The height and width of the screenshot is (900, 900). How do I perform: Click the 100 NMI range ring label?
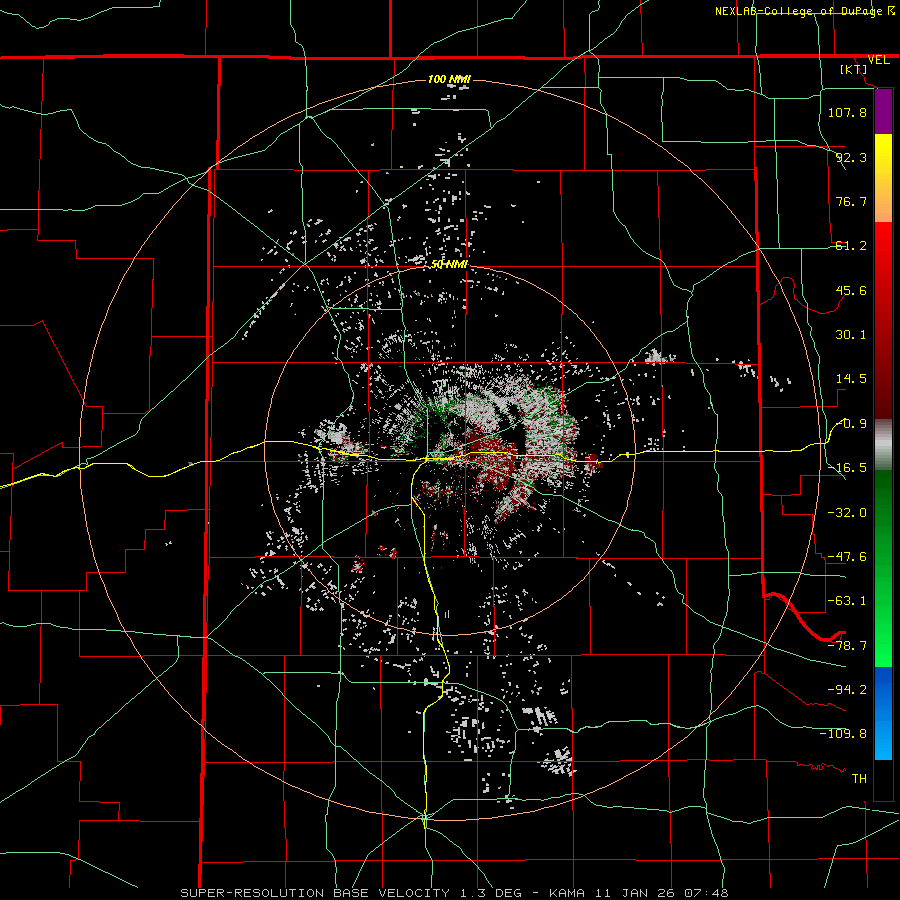pyautogui.click(x=449, y=79)
